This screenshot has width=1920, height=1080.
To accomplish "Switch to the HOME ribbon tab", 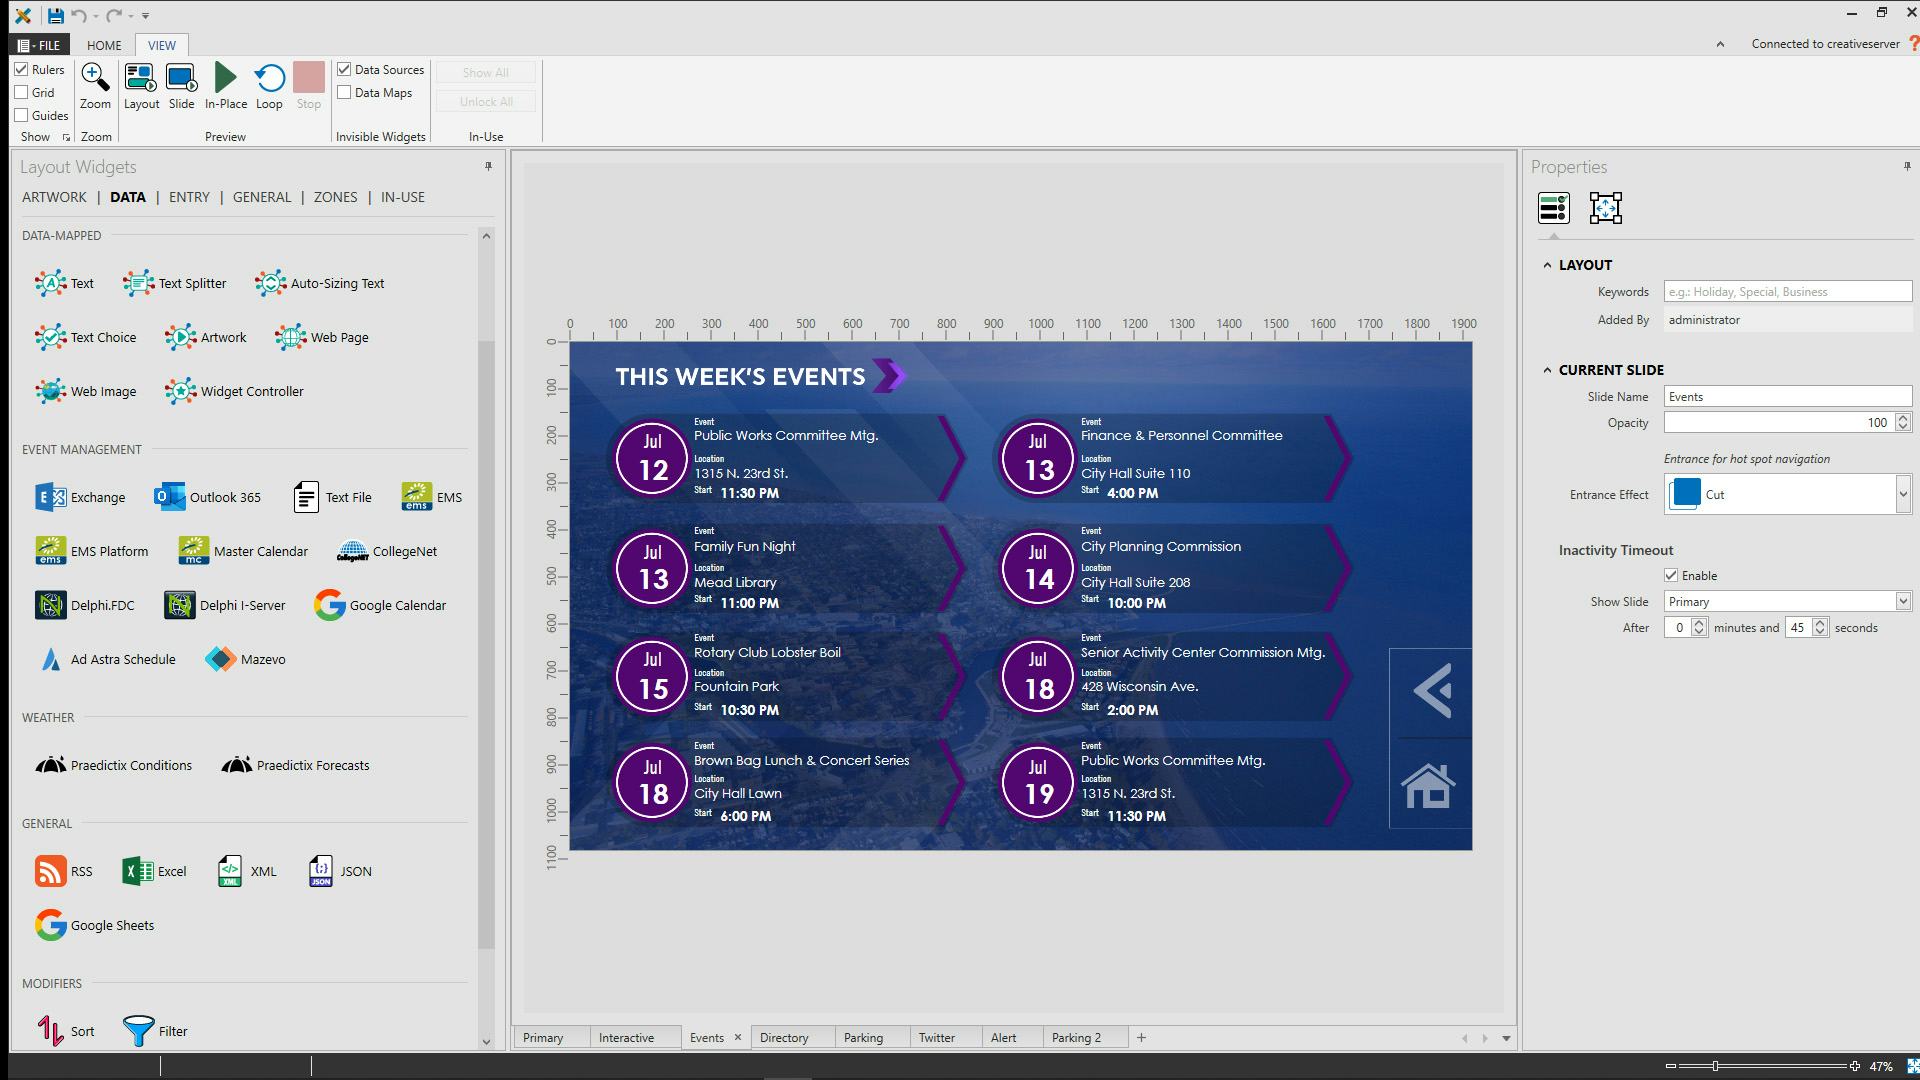I will [x=103, y=45].
